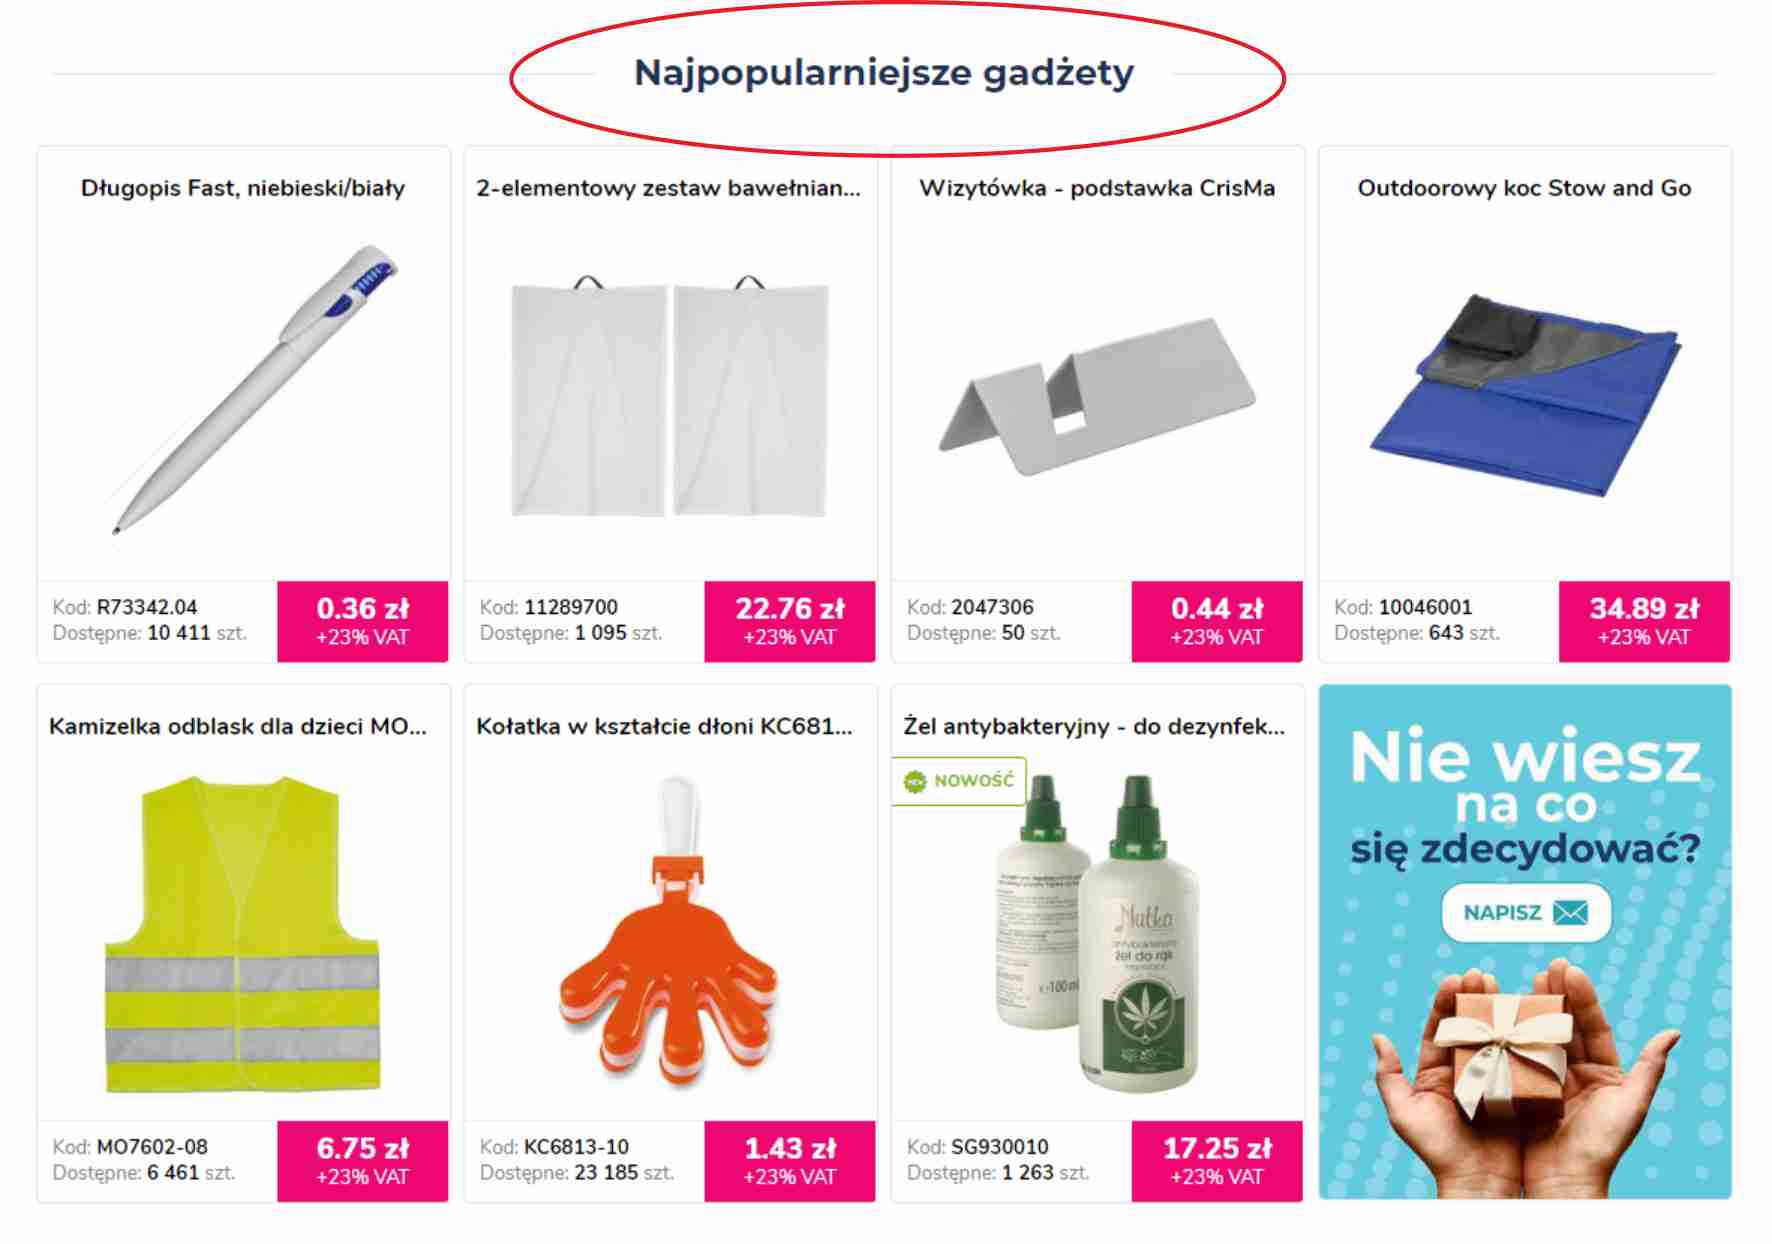Click the Żel antybakteryjny product title

click(1094, 726)
